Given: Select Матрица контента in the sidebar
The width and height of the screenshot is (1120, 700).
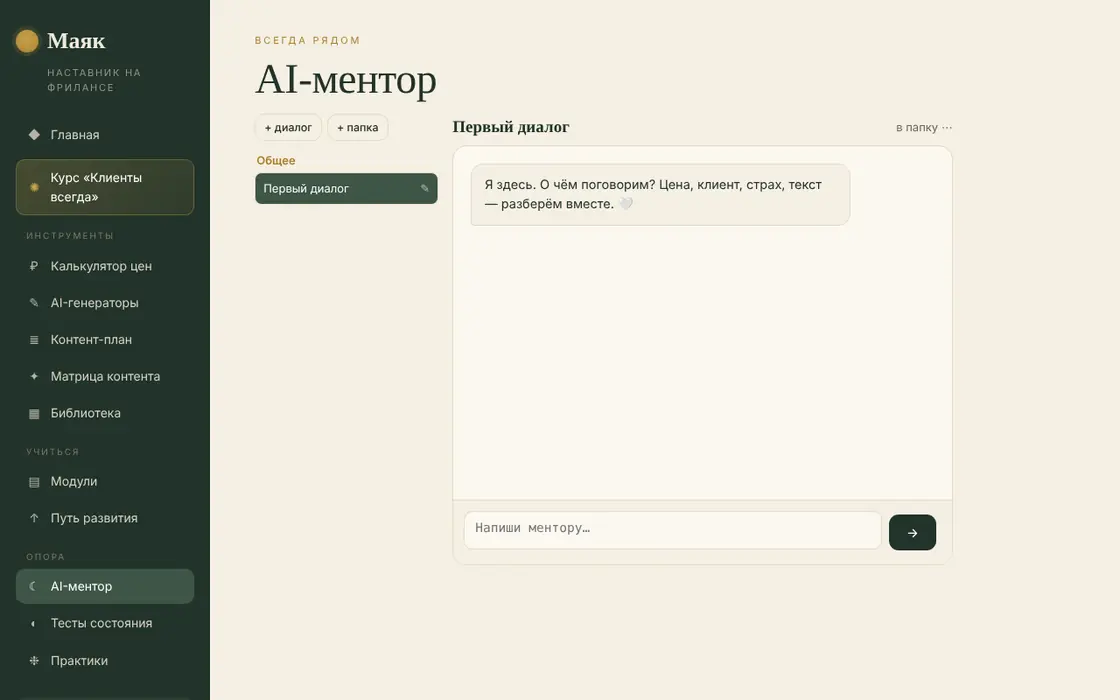Looking at the screenshot, I should 105,376.
